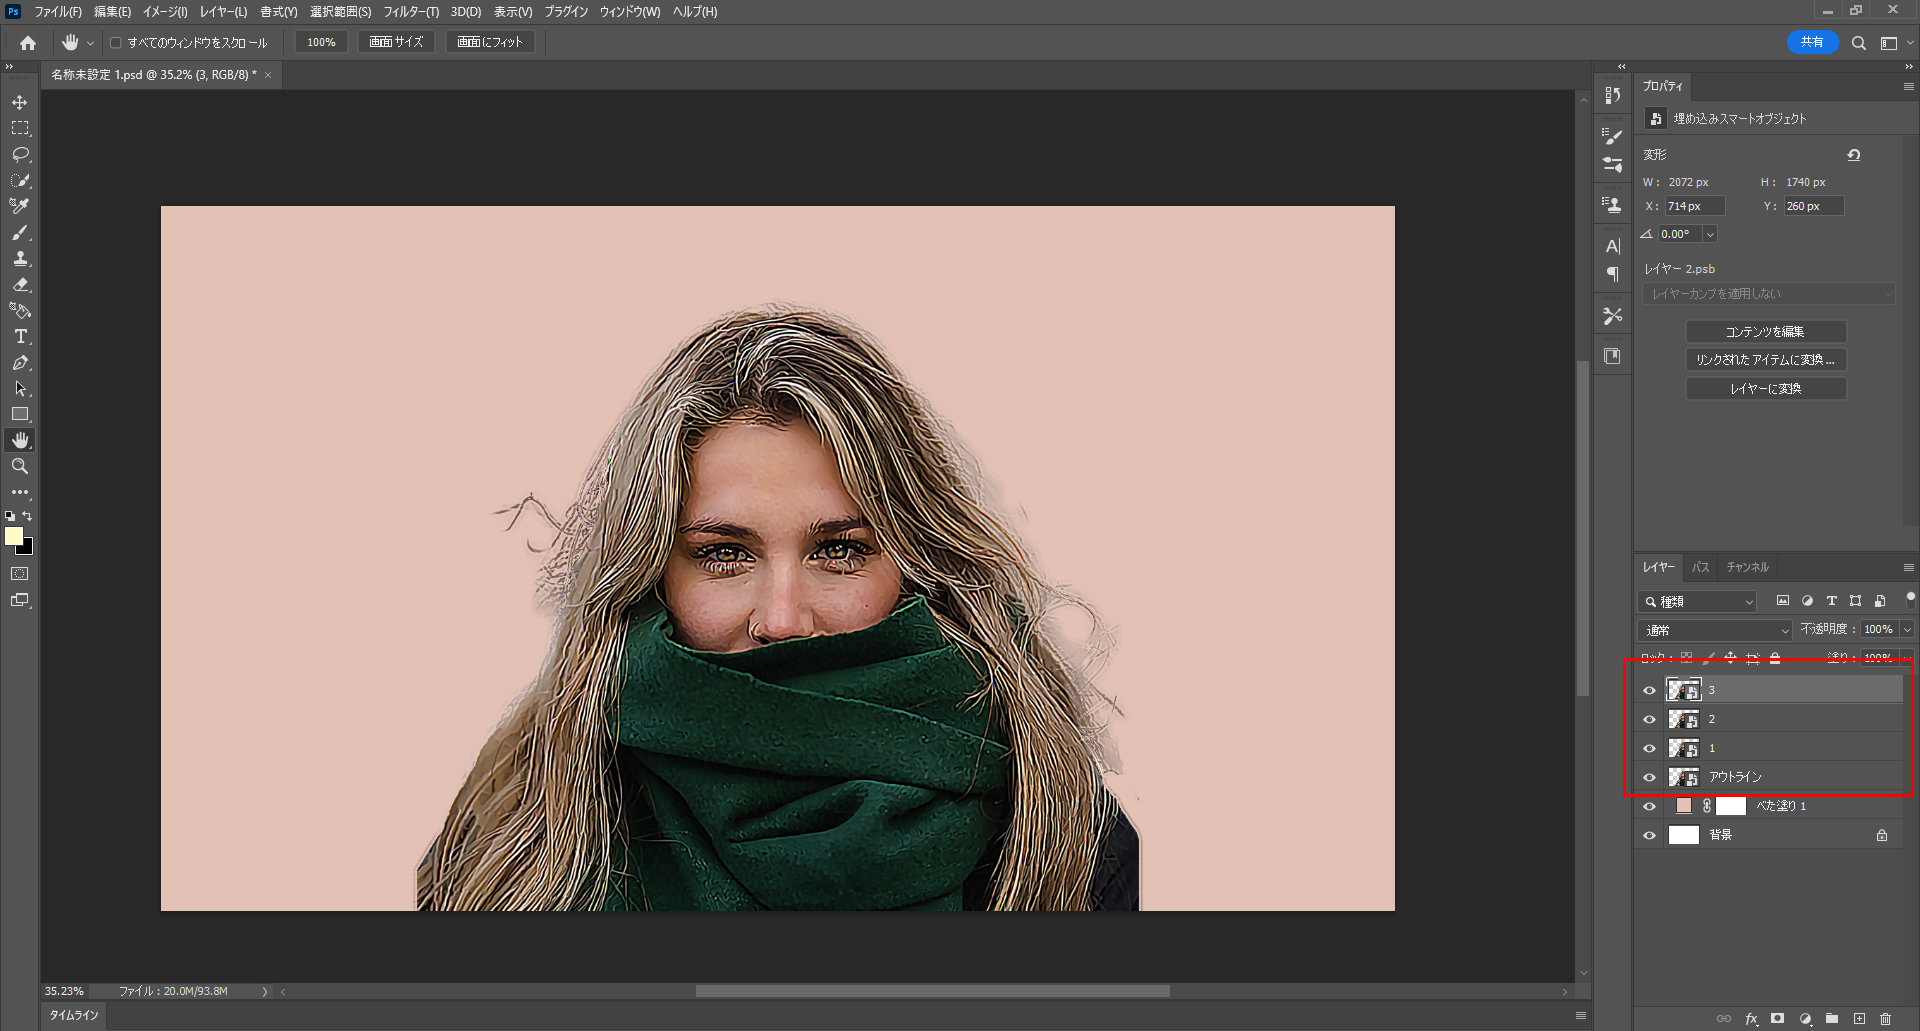Open the 種類 layer filter dropdown
This screenshot has height=1031, width=1920.
point(1698,601)
